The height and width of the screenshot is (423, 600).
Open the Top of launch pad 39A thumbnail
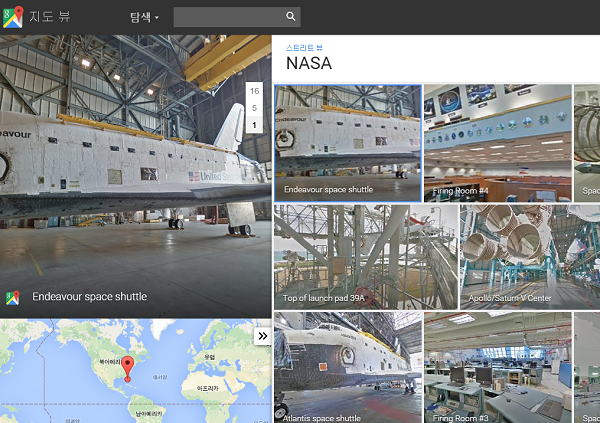point(366,257)
